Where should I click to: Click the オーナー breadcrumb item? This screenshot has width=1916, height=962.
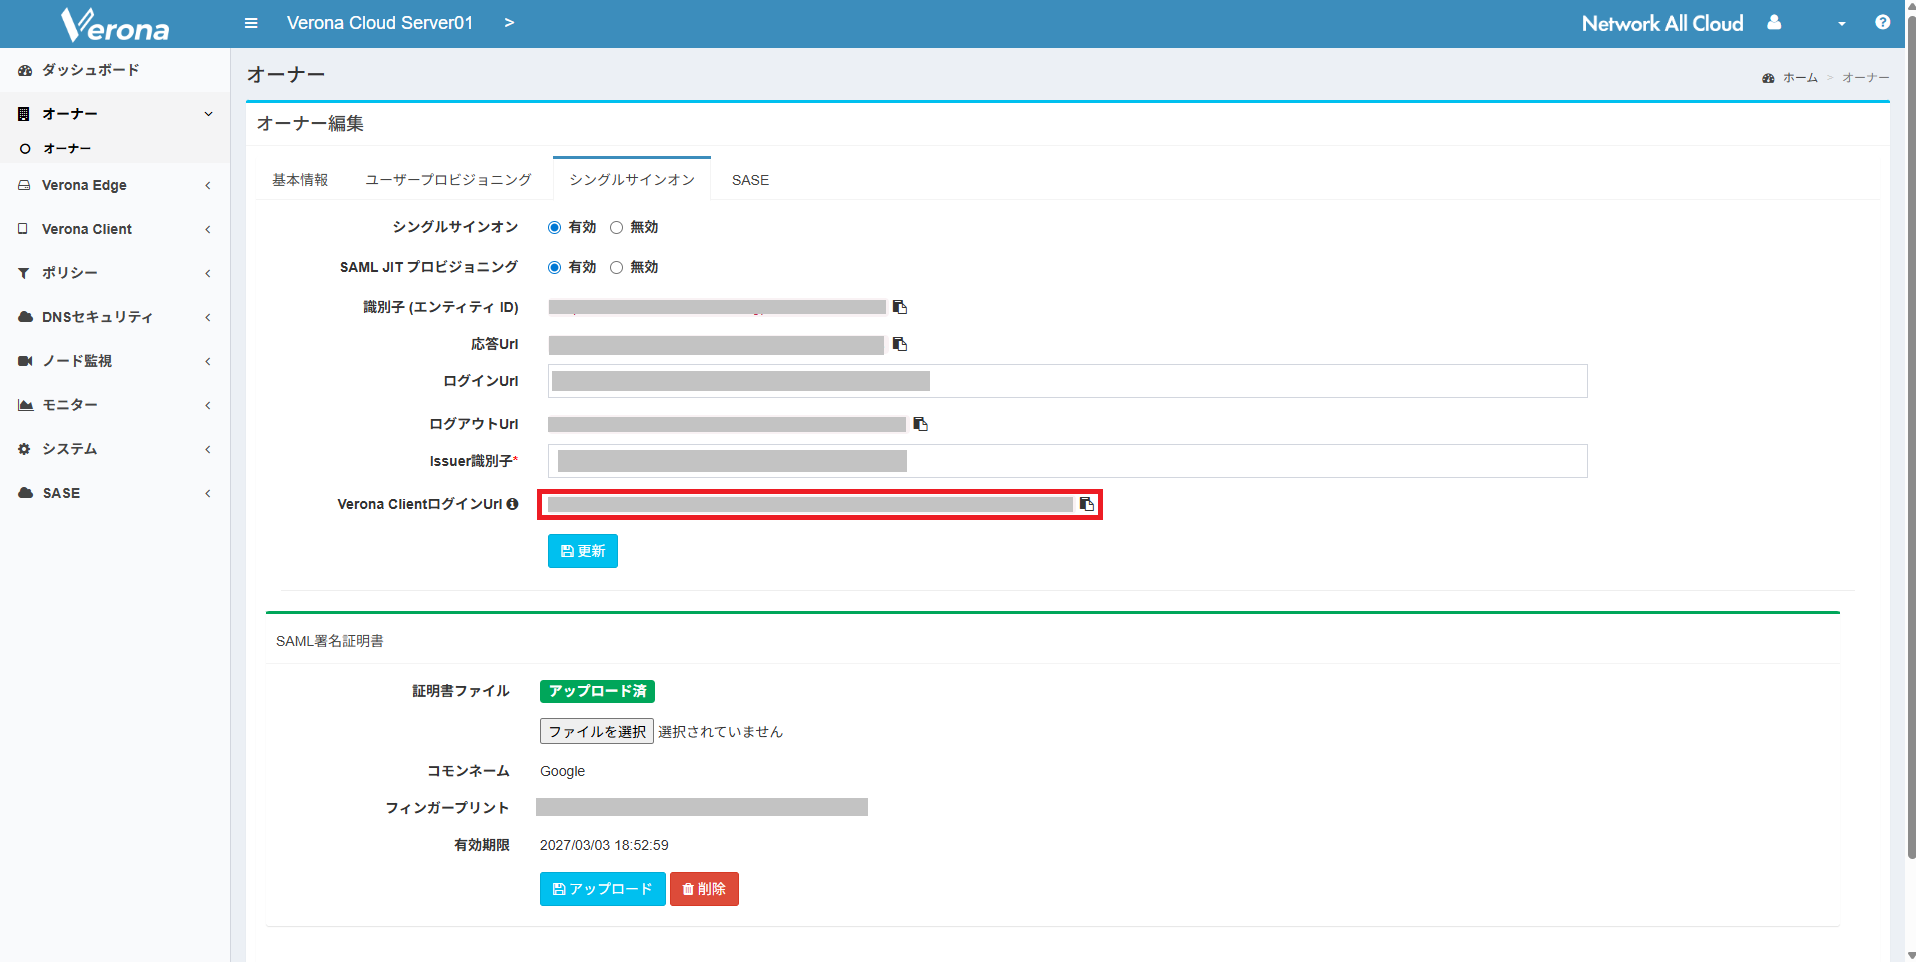point(1865,78)
